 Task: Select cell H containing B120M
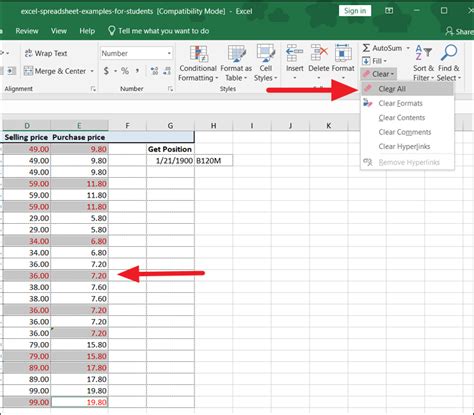(214, 161)
